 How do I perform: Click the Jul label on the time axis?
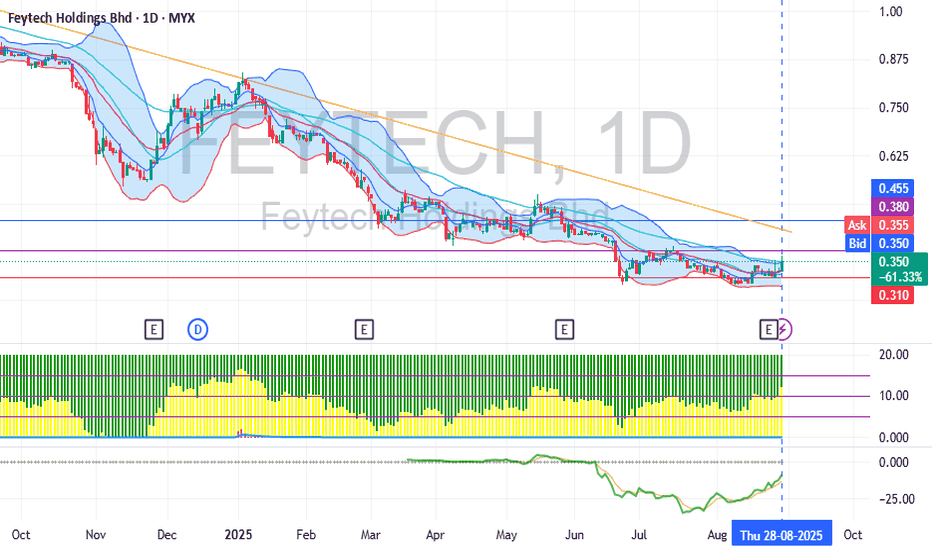point(639,535)
